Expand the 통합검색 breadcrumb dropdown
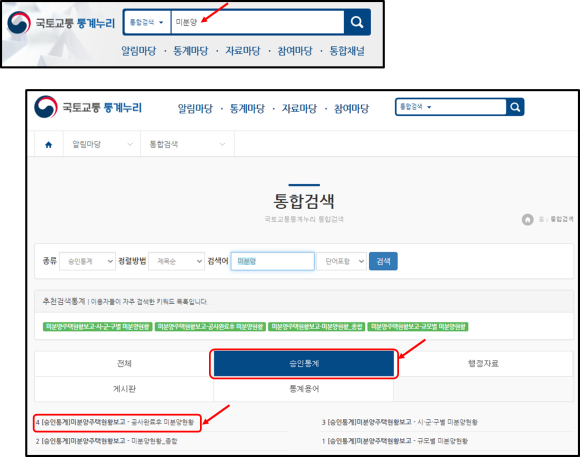This screenshot has width=580, height=457. click(x=187, y=144)
